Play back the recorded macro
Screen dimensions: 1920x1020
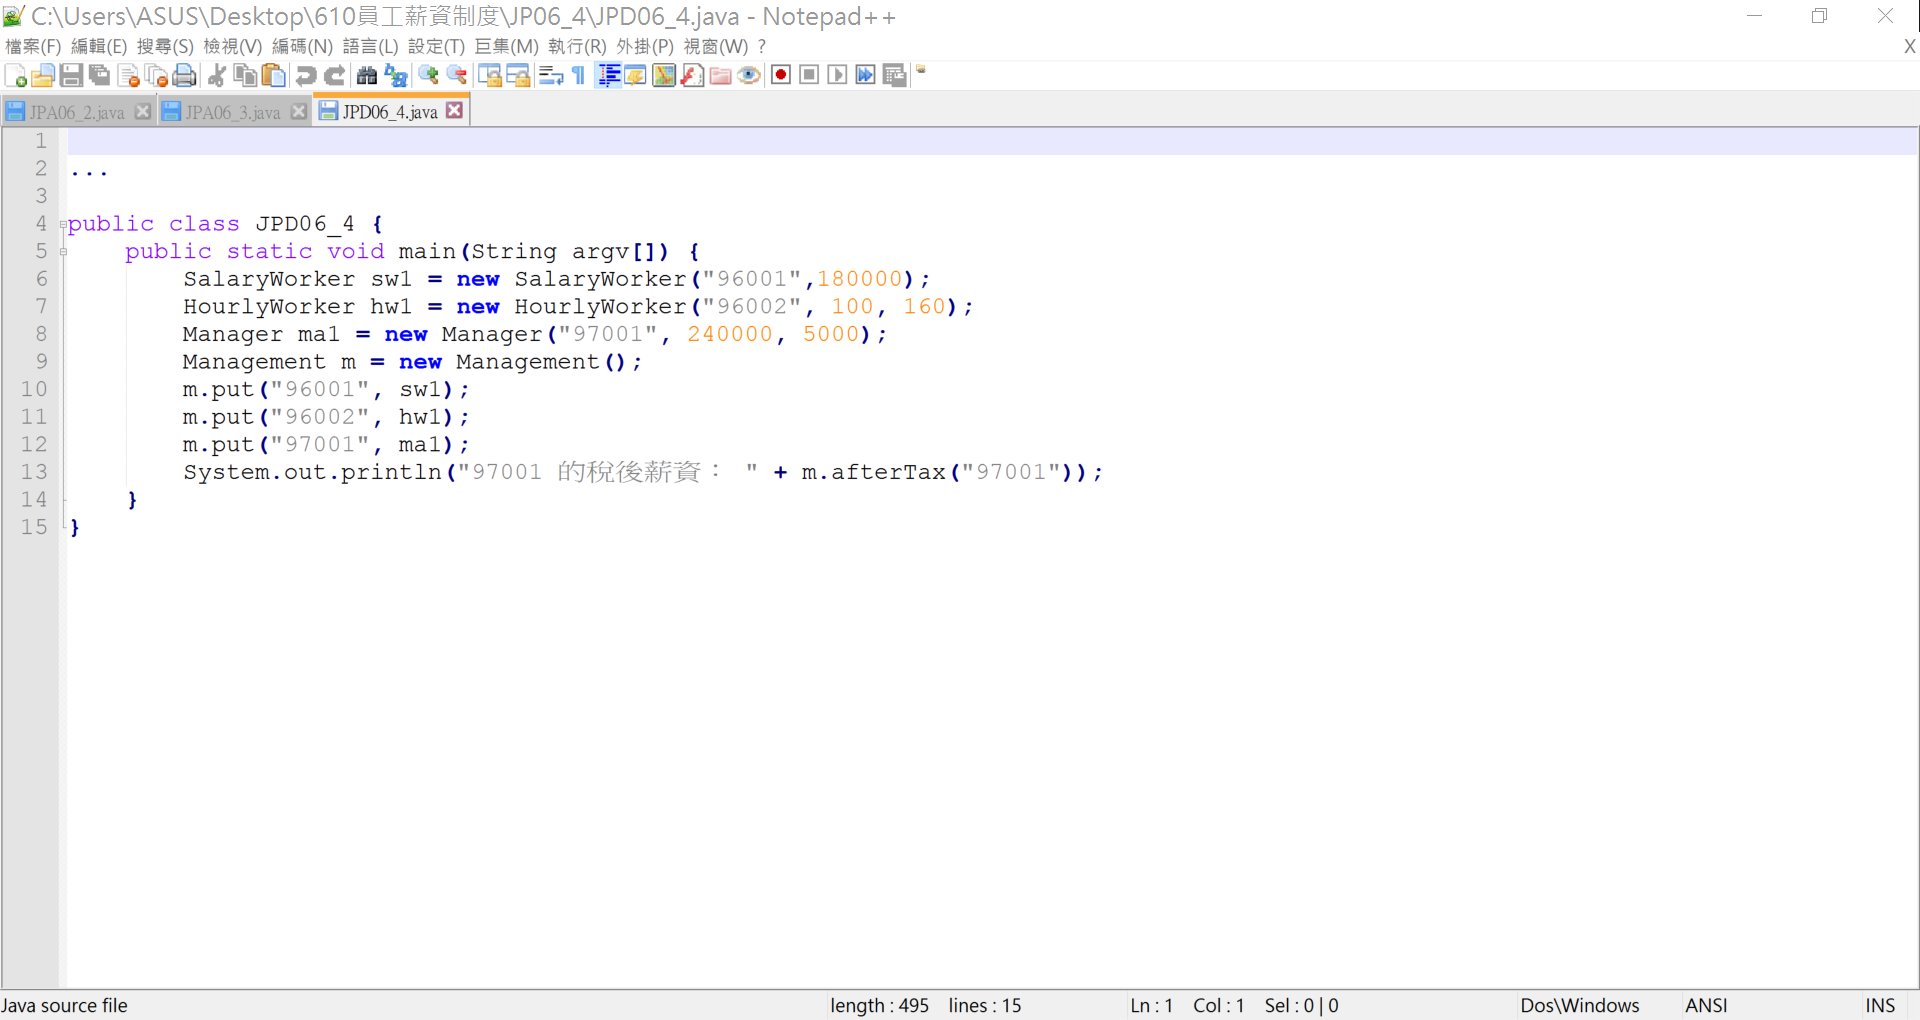(838, 76)
